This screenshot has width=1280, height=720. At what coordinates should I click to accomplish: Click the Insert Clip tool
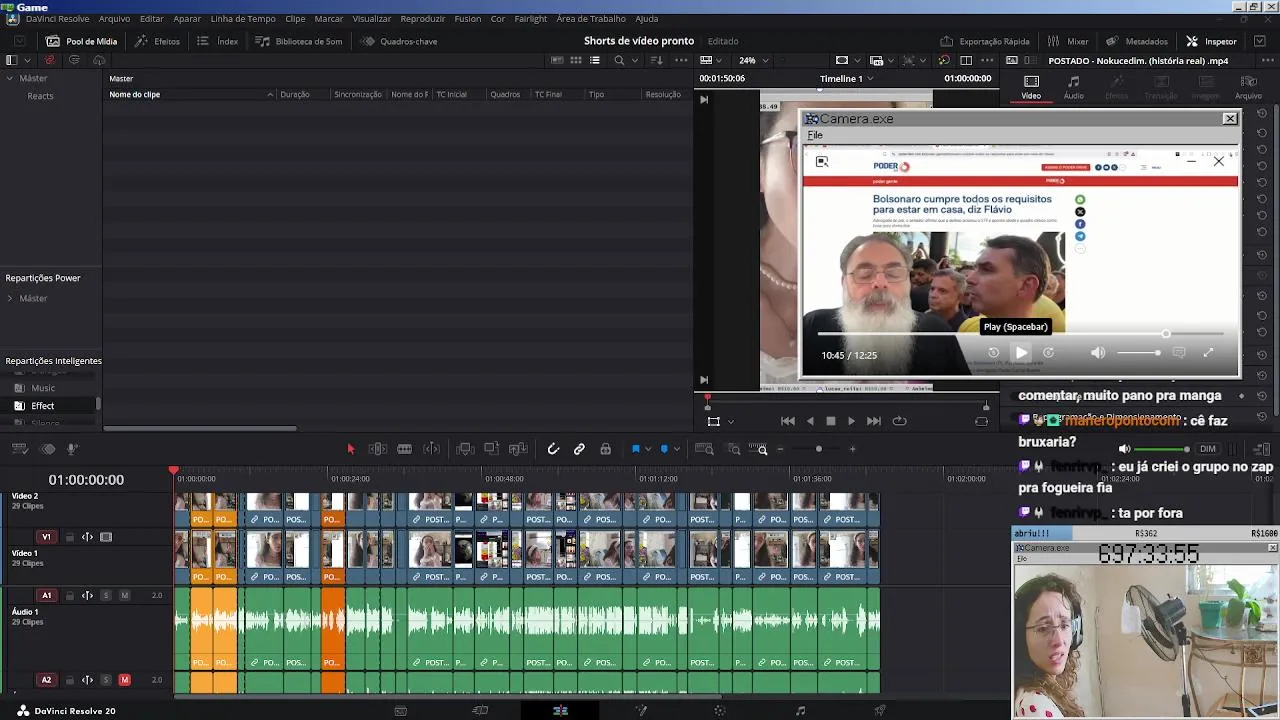click(465, 449)
